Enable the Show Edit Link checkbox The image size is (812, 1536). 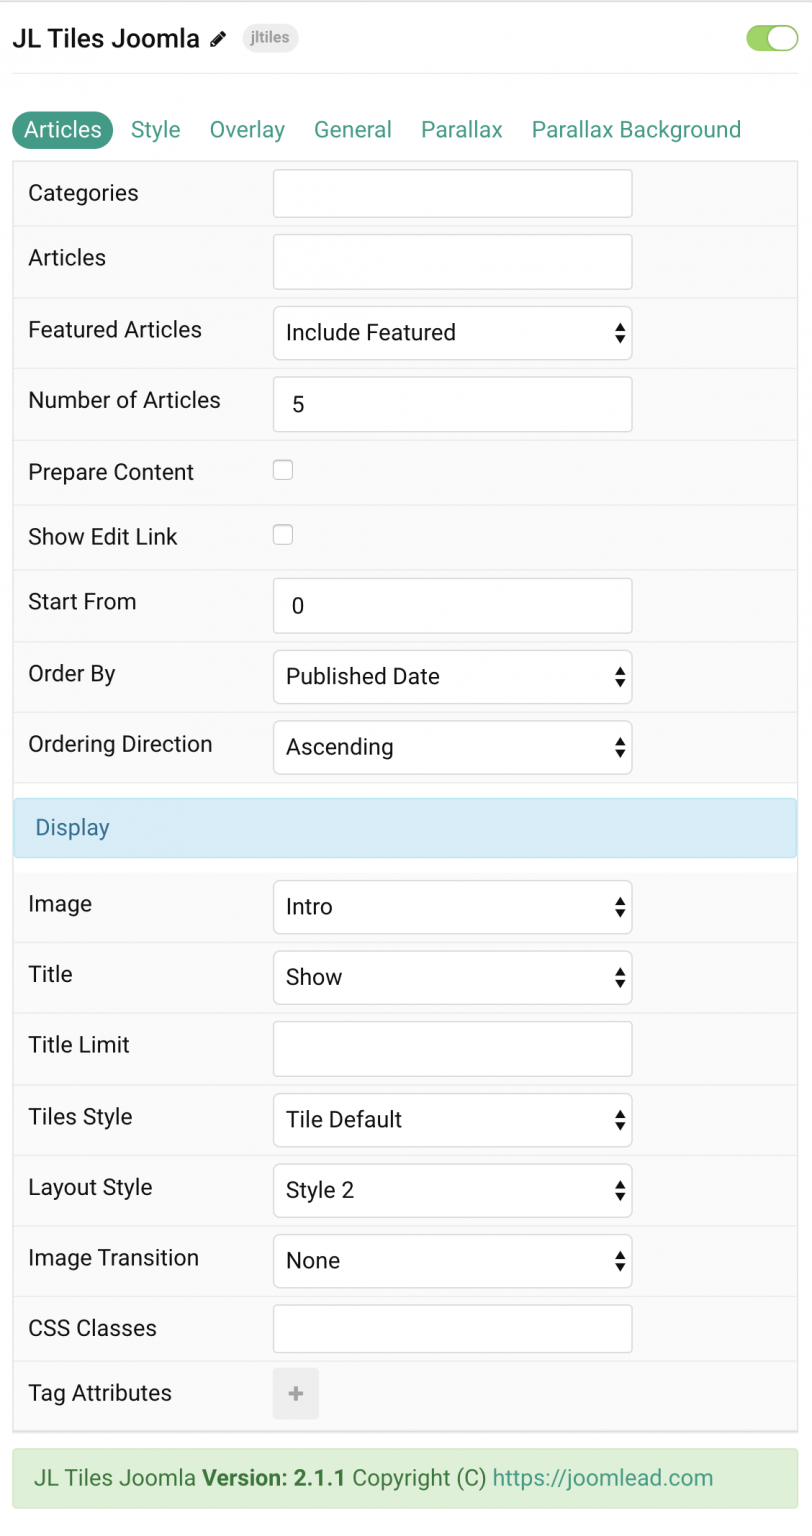click(x=282, y=534)
